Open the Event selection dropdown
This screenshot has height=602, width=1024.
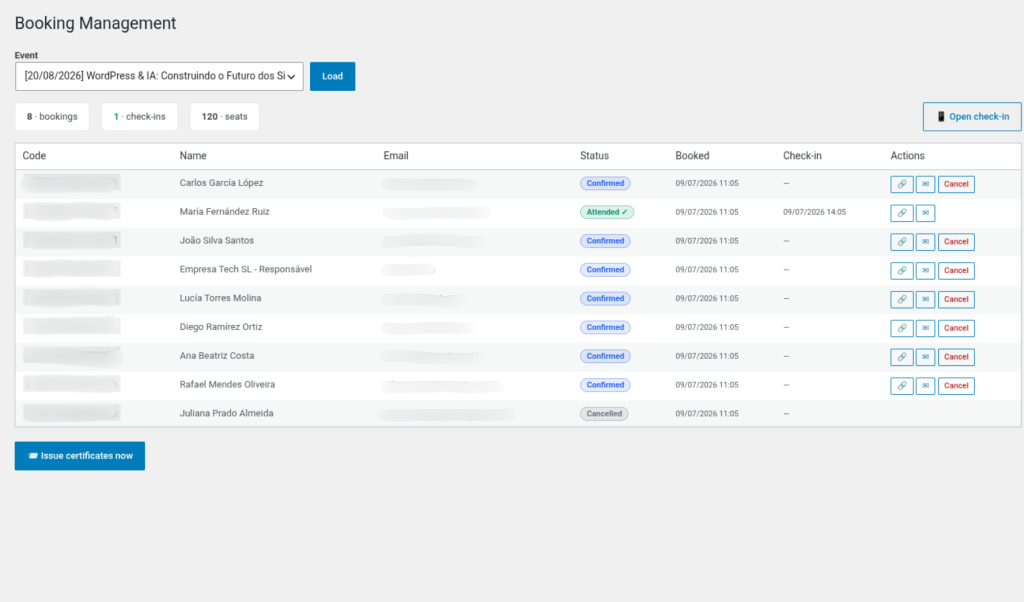(159, 76)
